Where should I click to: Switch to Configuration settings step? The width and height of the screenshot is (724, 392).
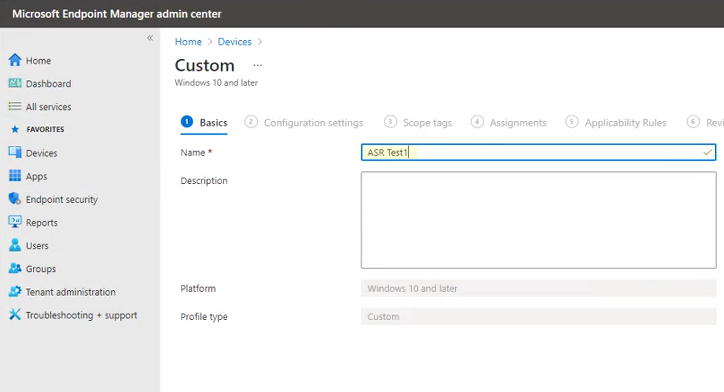coord(304,122)
